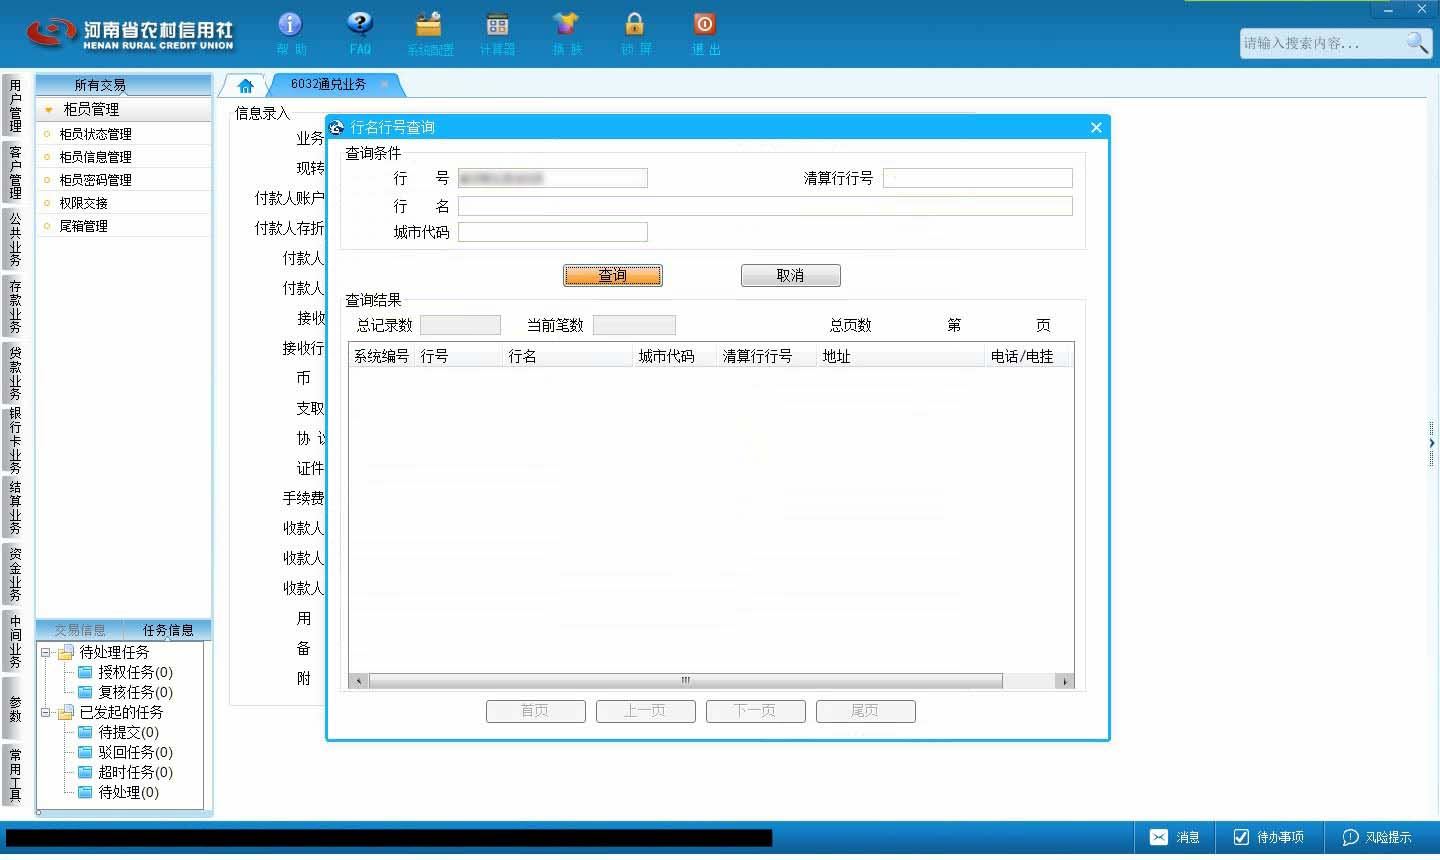Click the scrollbar right arrow in results
Screen dimensions: 1440x860
[1065, 681]
